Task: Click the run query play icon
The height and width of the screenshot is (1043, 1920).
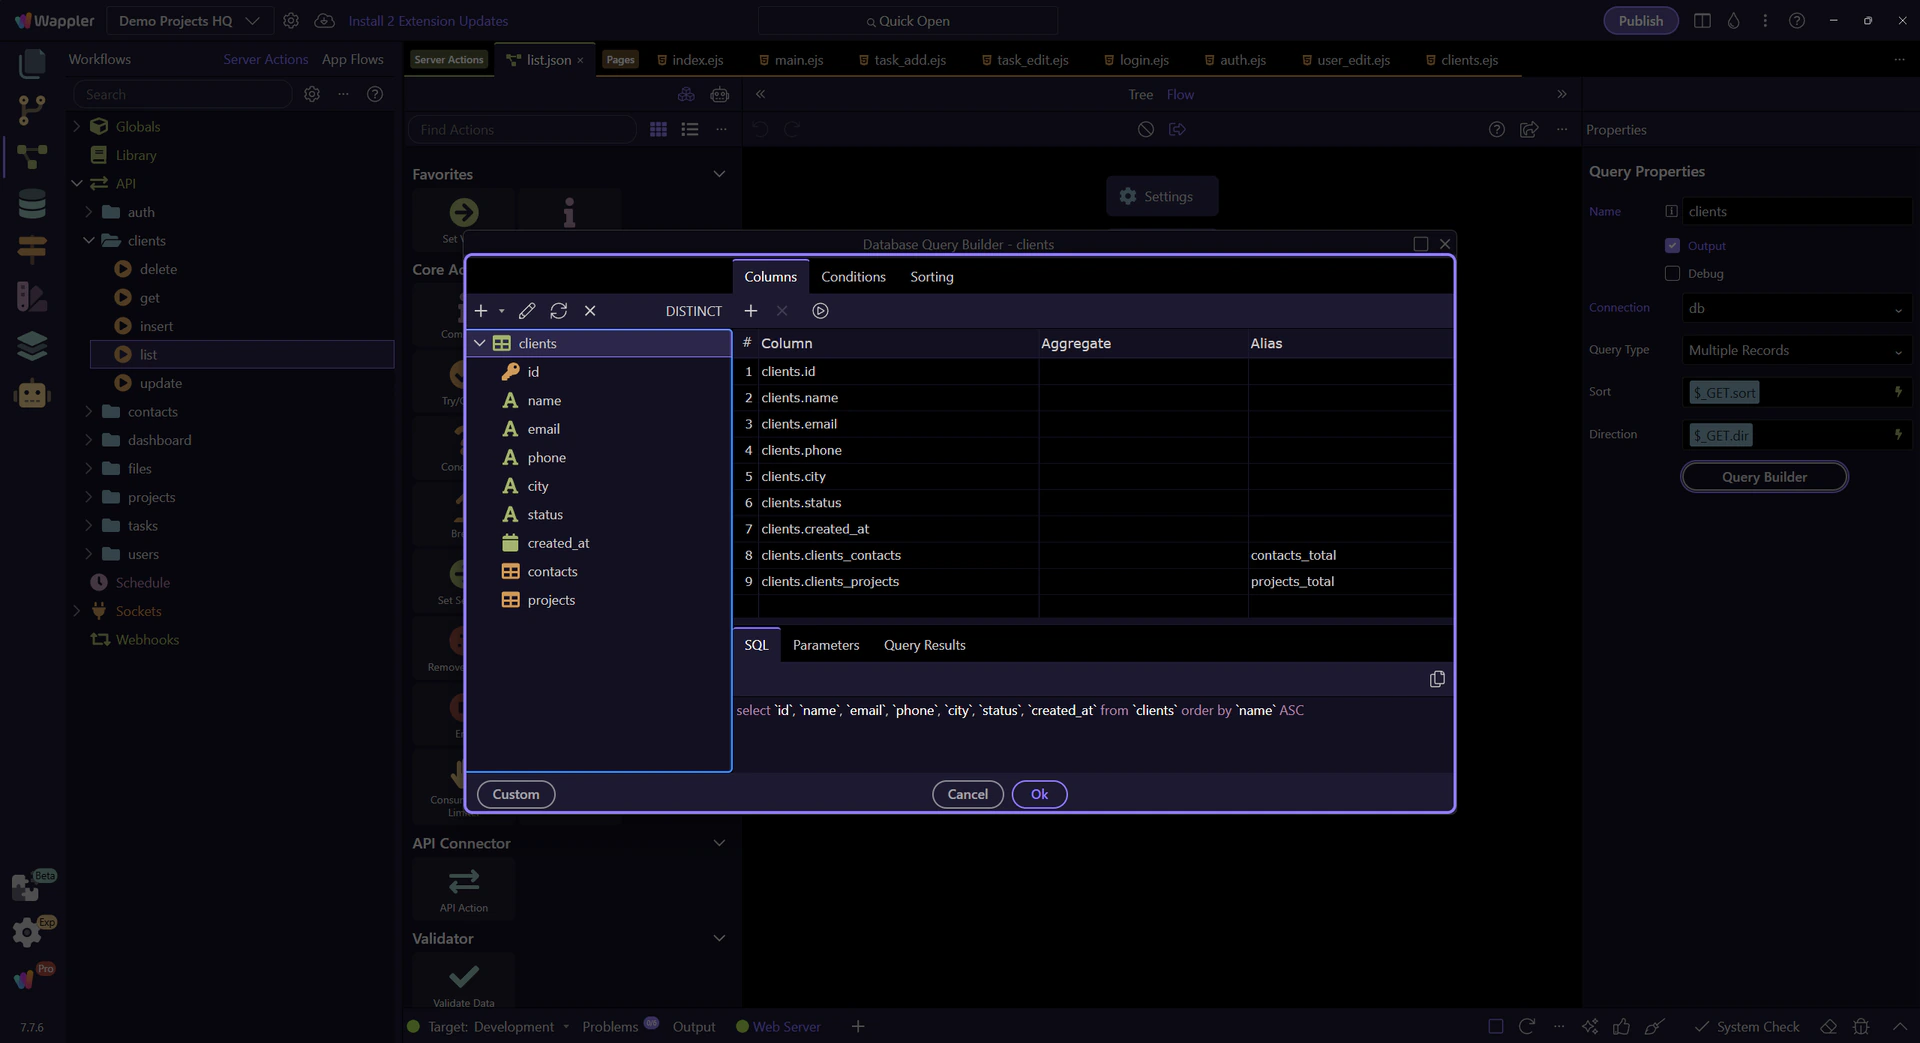Action: click(820, 311)
